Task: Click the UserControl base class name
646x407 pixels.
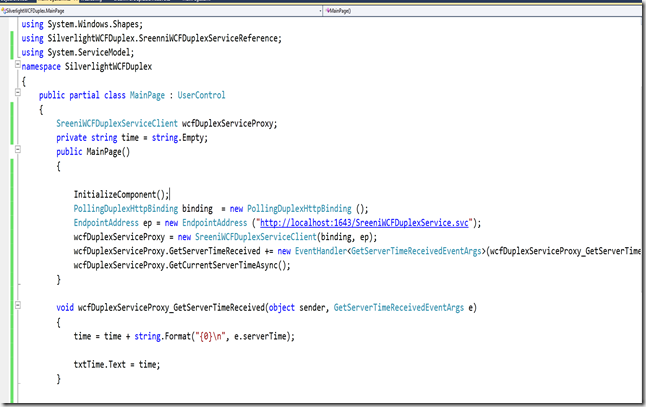Action: [201, 95]
